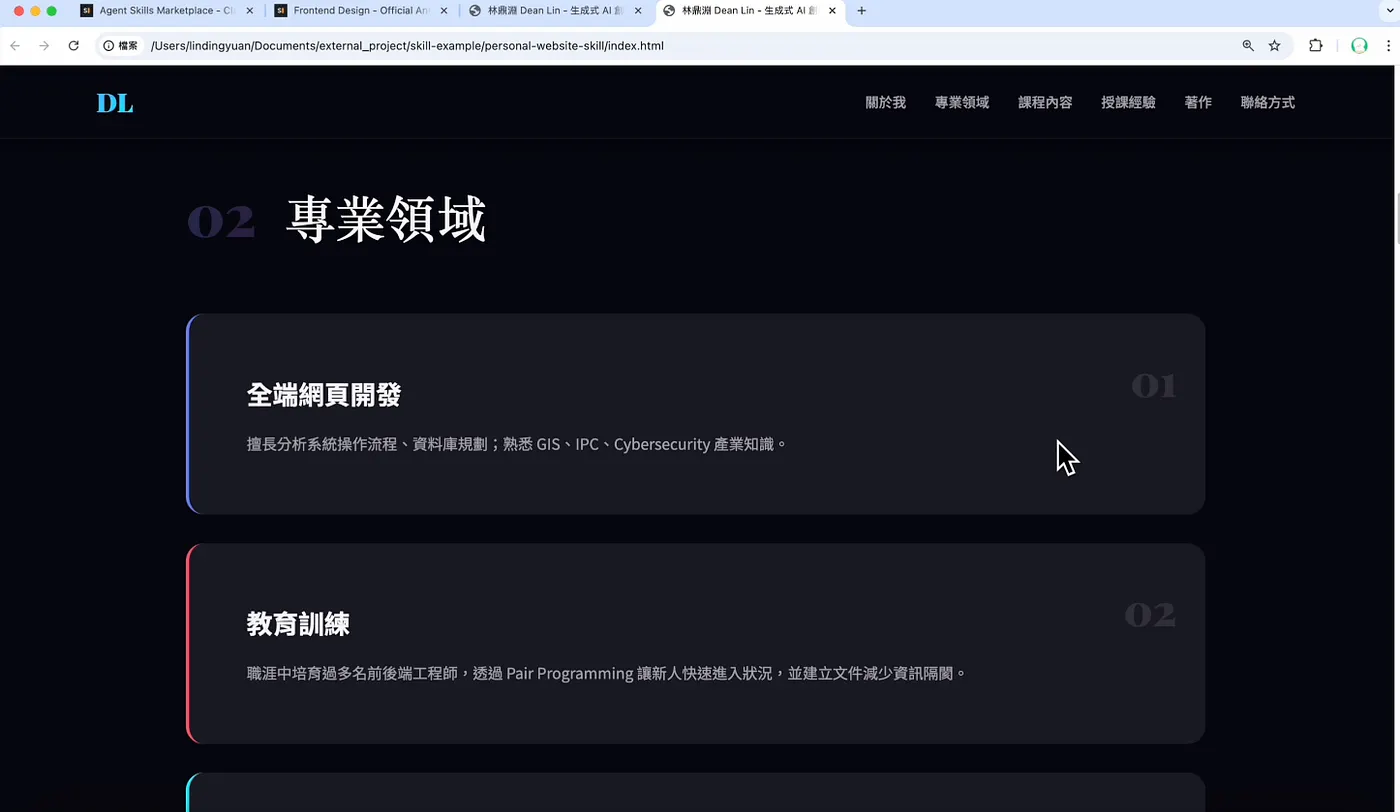Click the browser forward arrow
The height and width of the screenshot is (812, 1400).
(x=44, y=46)
